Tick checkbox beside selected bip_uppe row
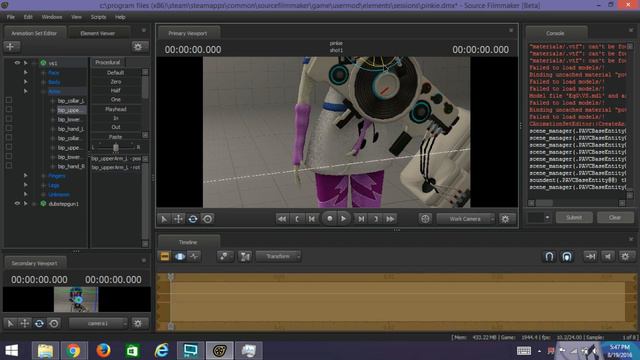The width and height of the screenshot is (640, 360). coord(9,109)
